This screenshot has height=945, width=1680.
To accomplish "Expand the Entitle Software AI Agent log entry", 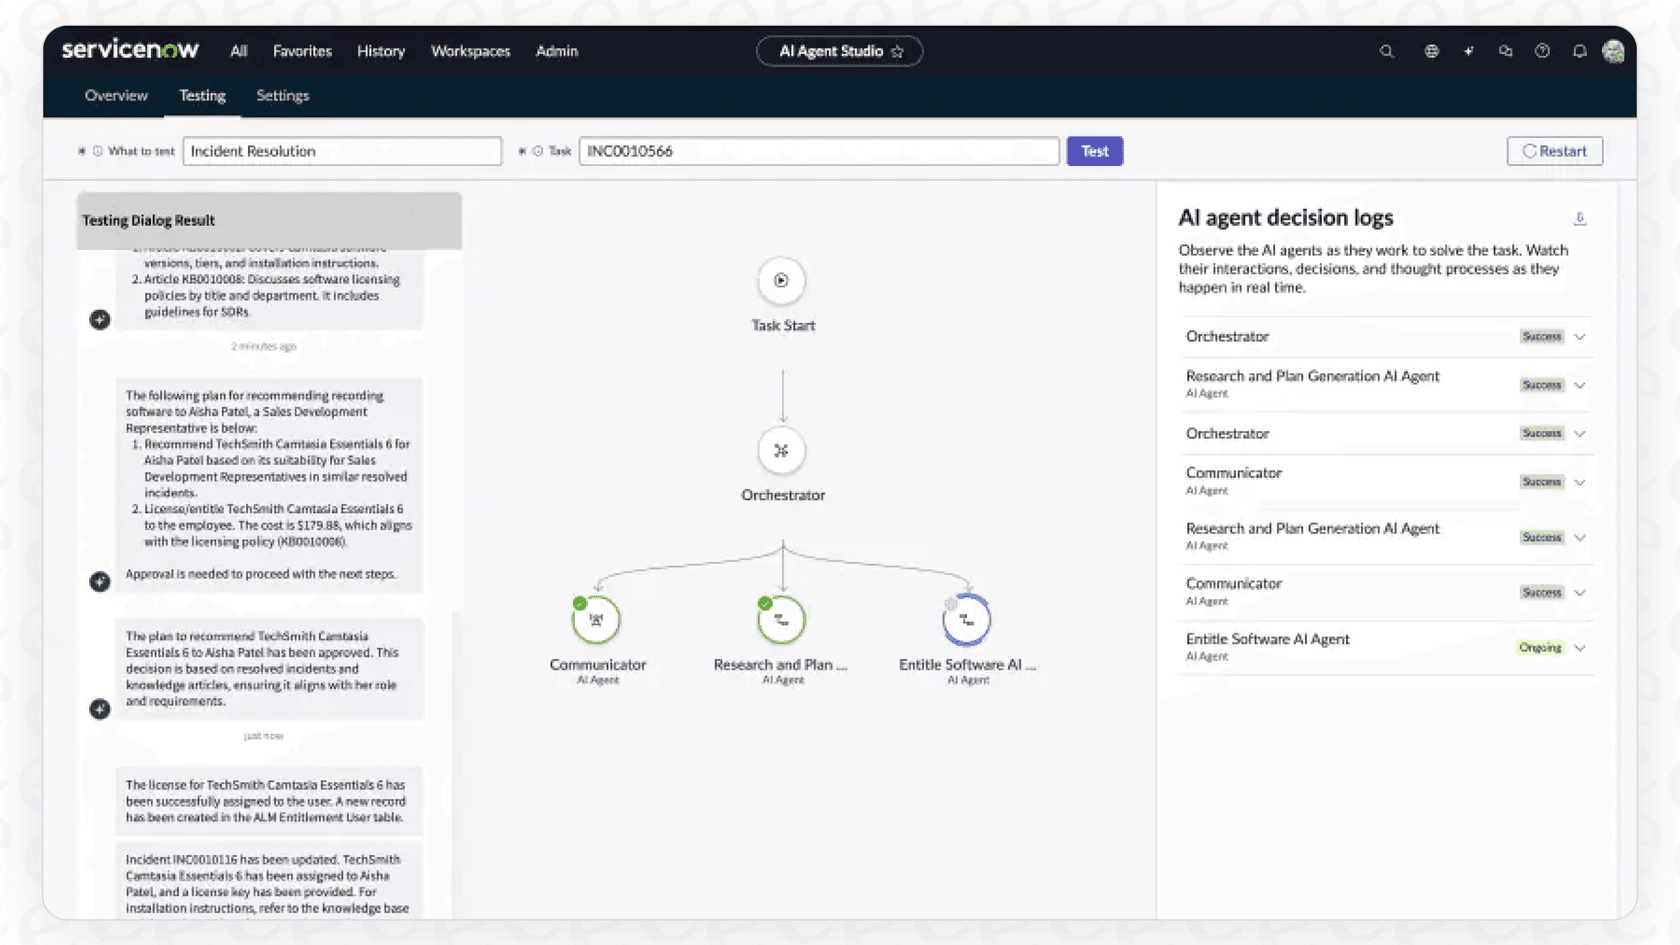I will (1580, 647).
